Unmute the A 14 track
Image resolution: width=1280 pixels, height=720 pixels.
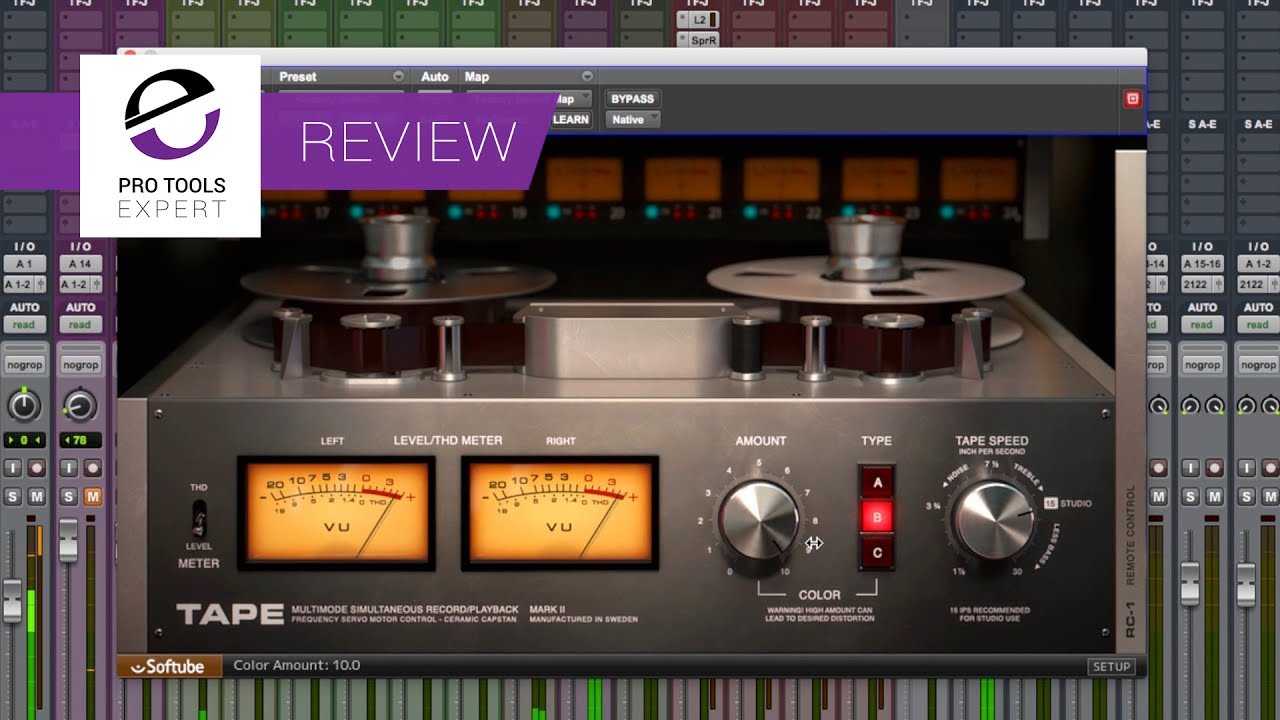92,497
